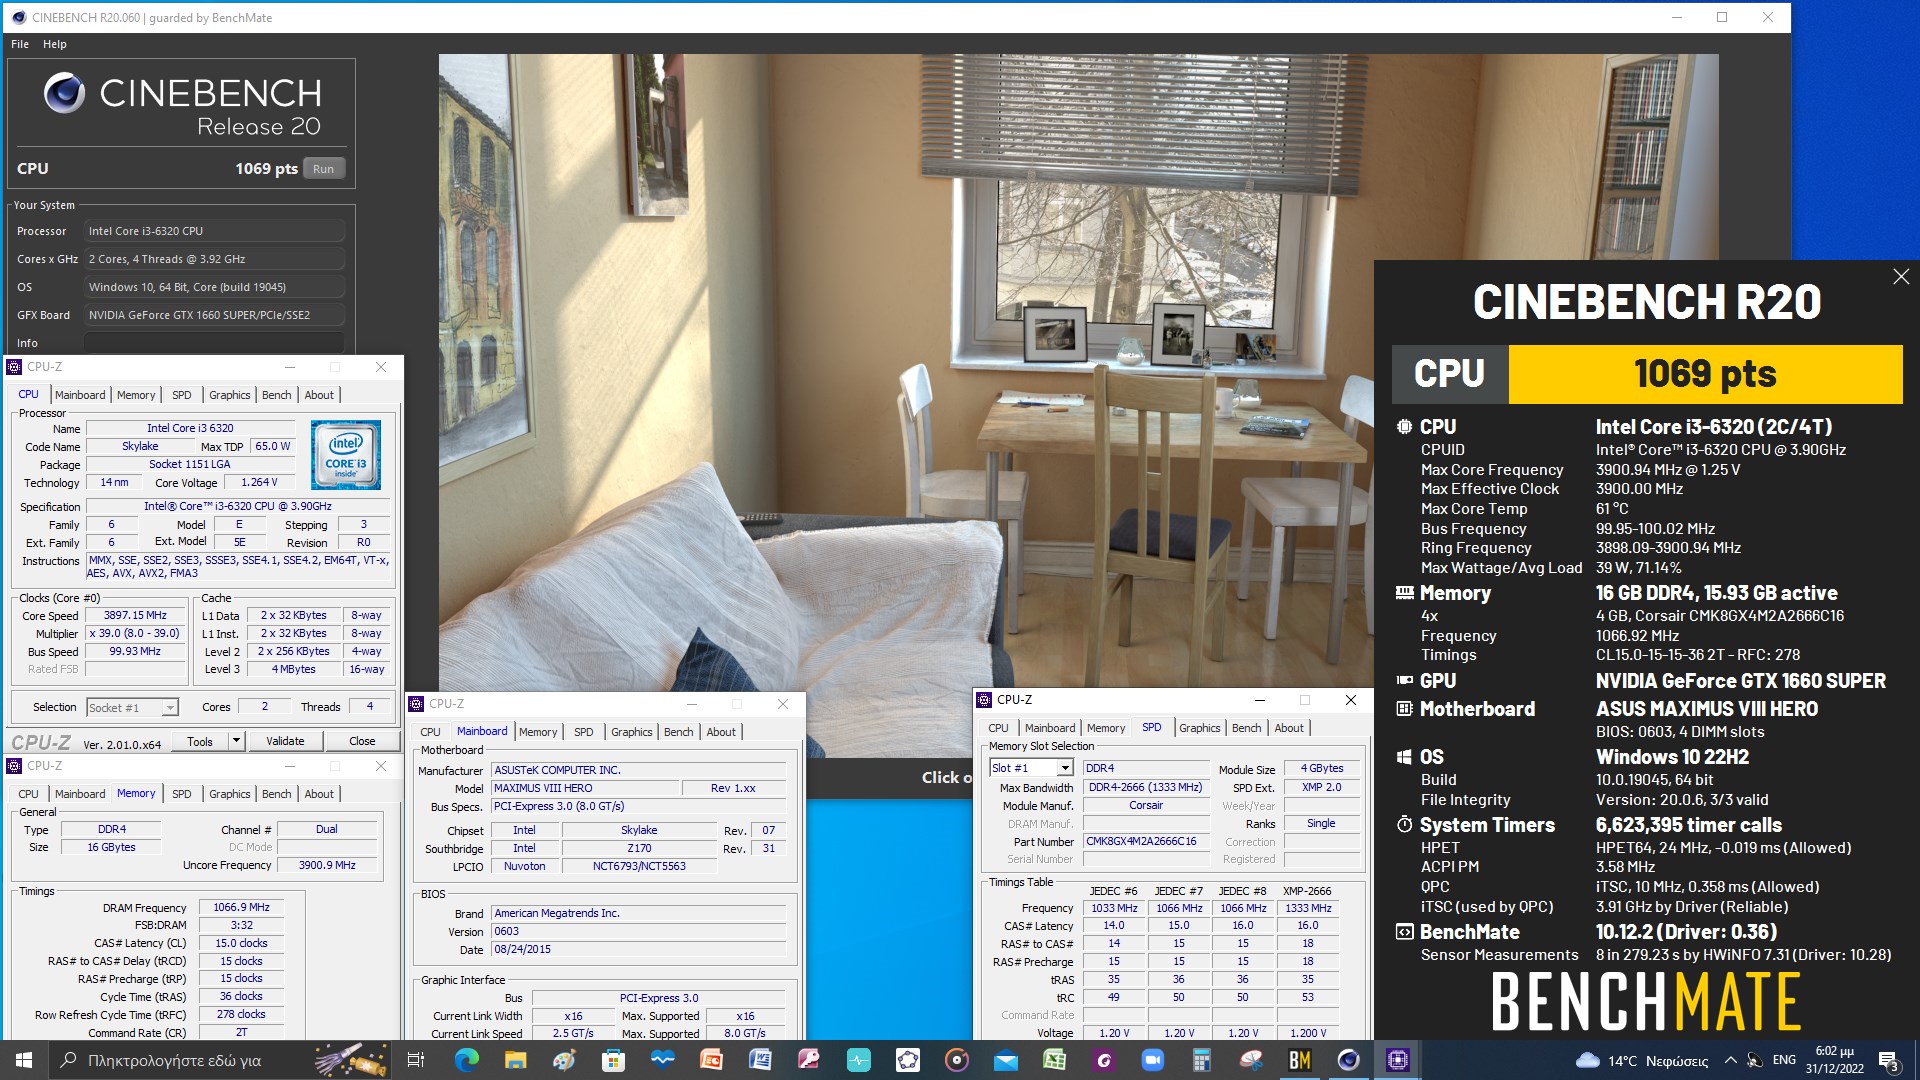
Task: Click the Model MAXIMUS VIII HERO field
Action: [585, 788]
